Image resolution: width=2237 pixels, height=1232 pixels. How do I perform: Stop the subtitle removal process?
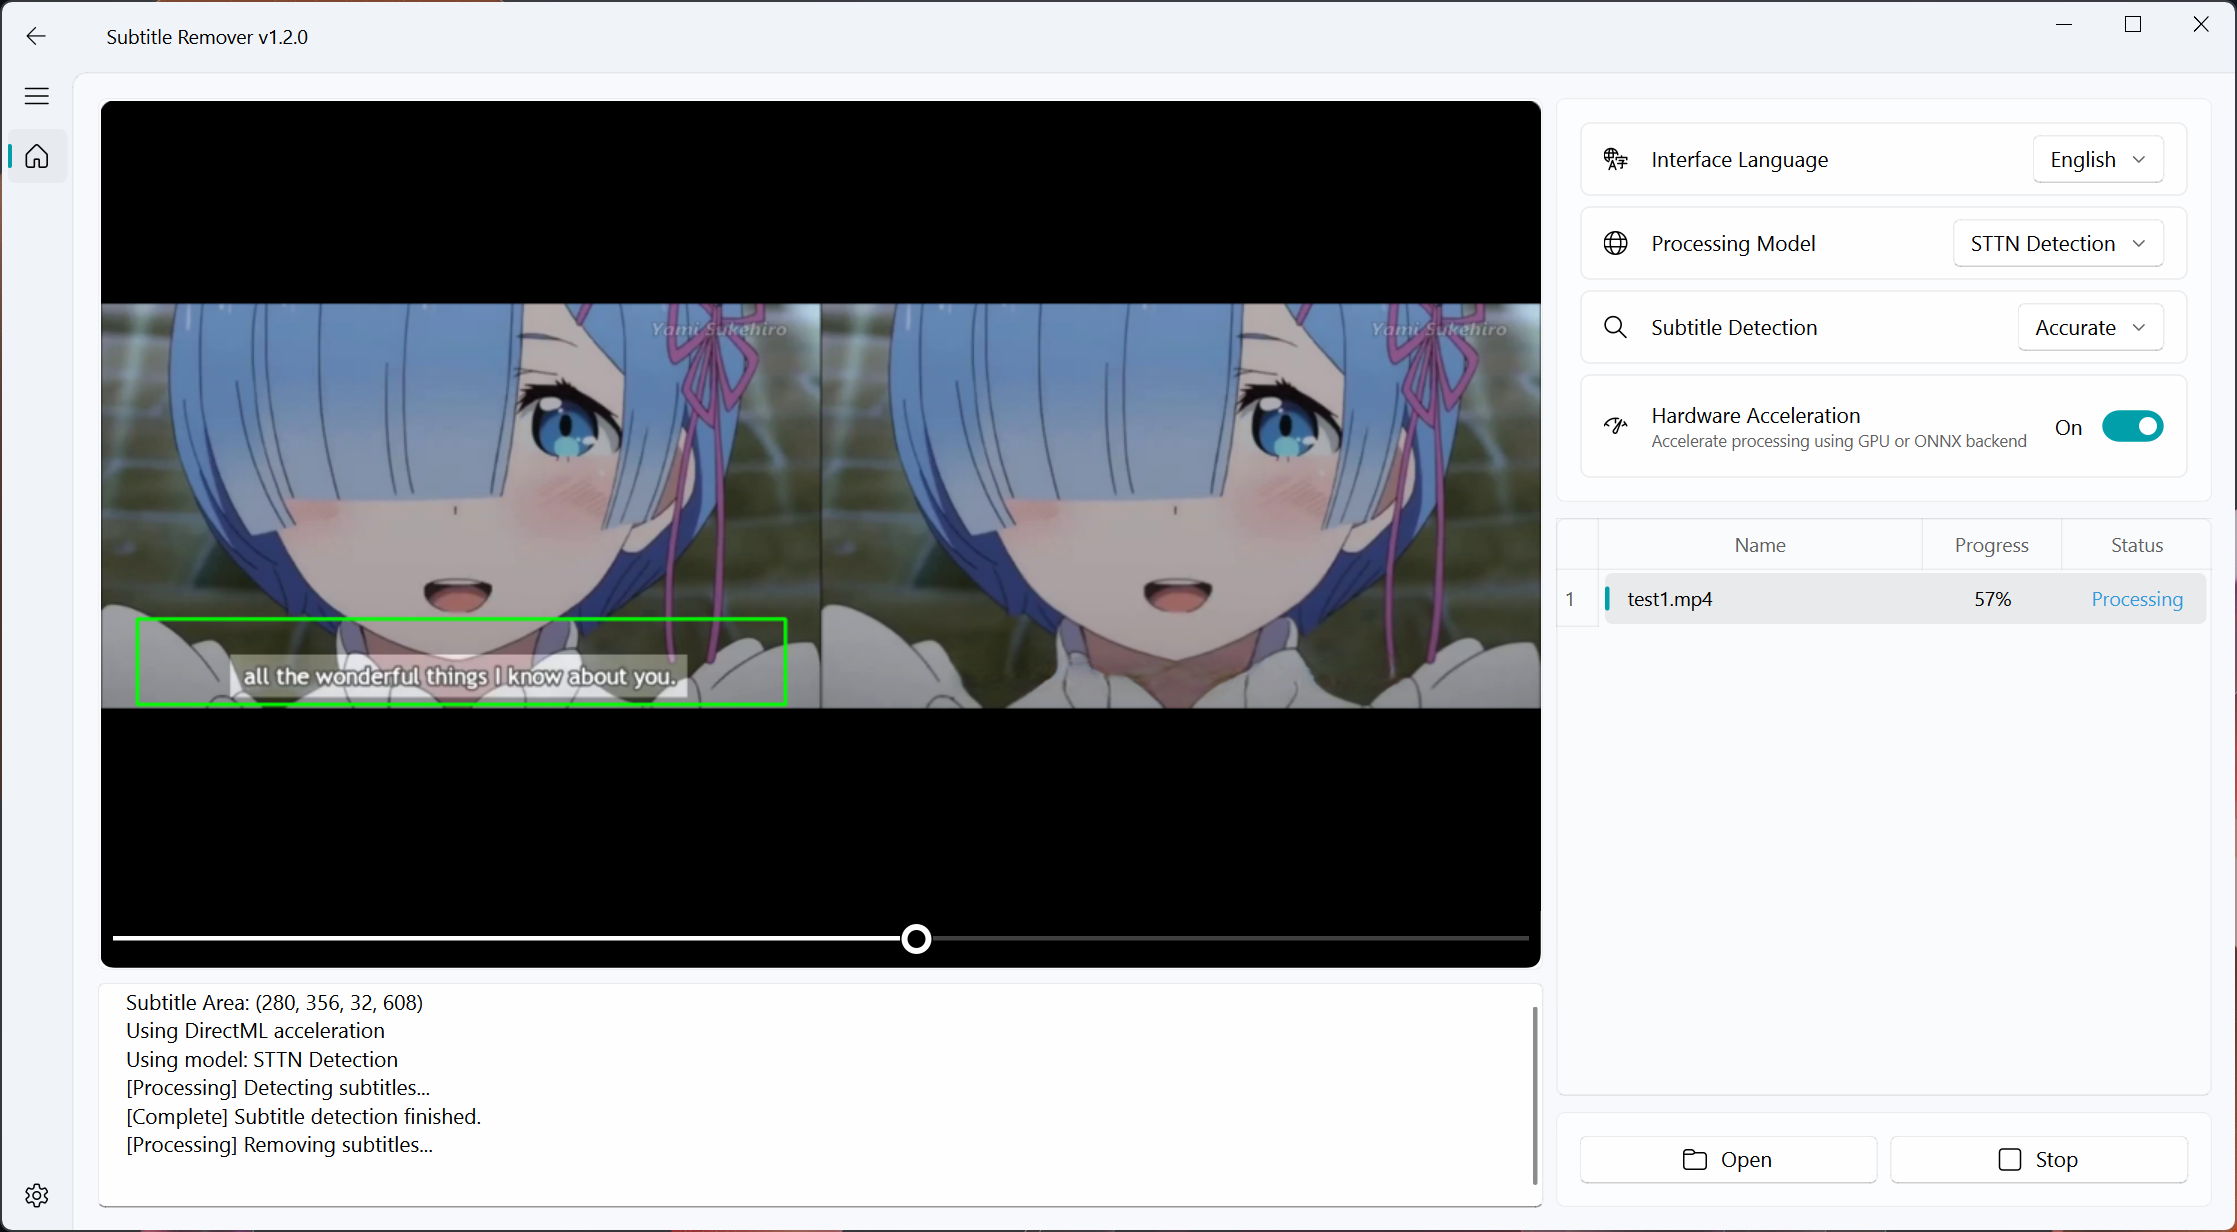click(2039, 1159)
